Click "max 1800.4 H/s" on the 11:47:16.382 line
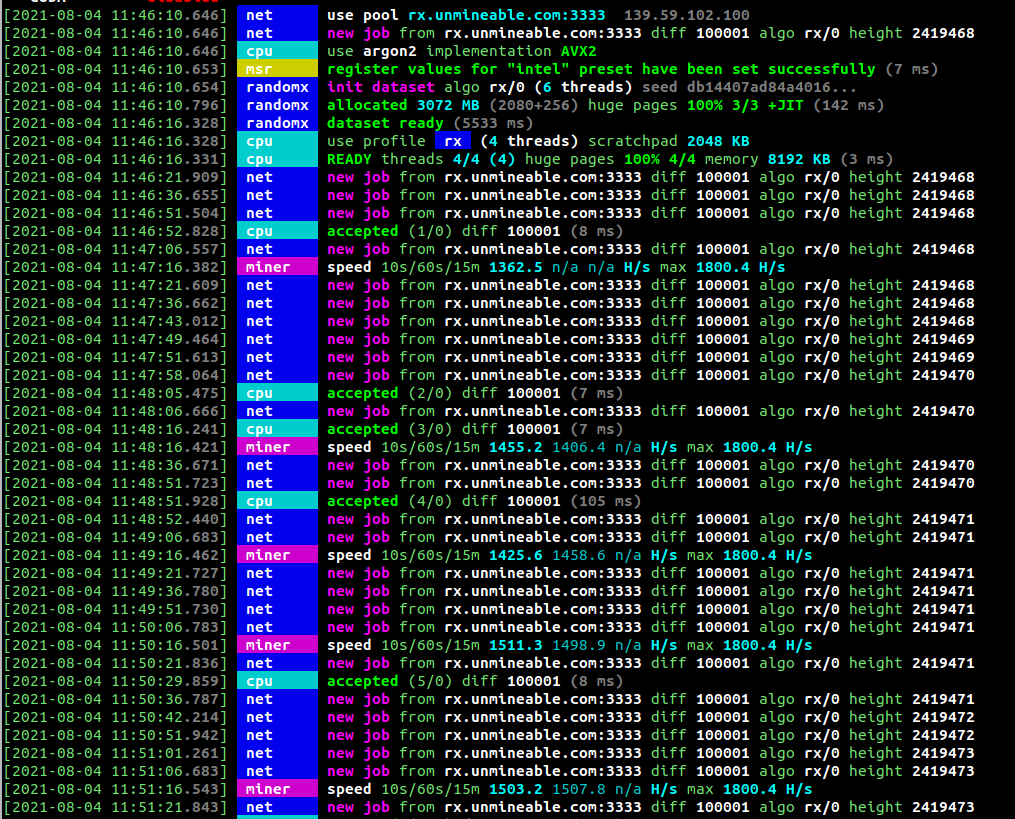The image size is (1015, 819). (722, 267)
